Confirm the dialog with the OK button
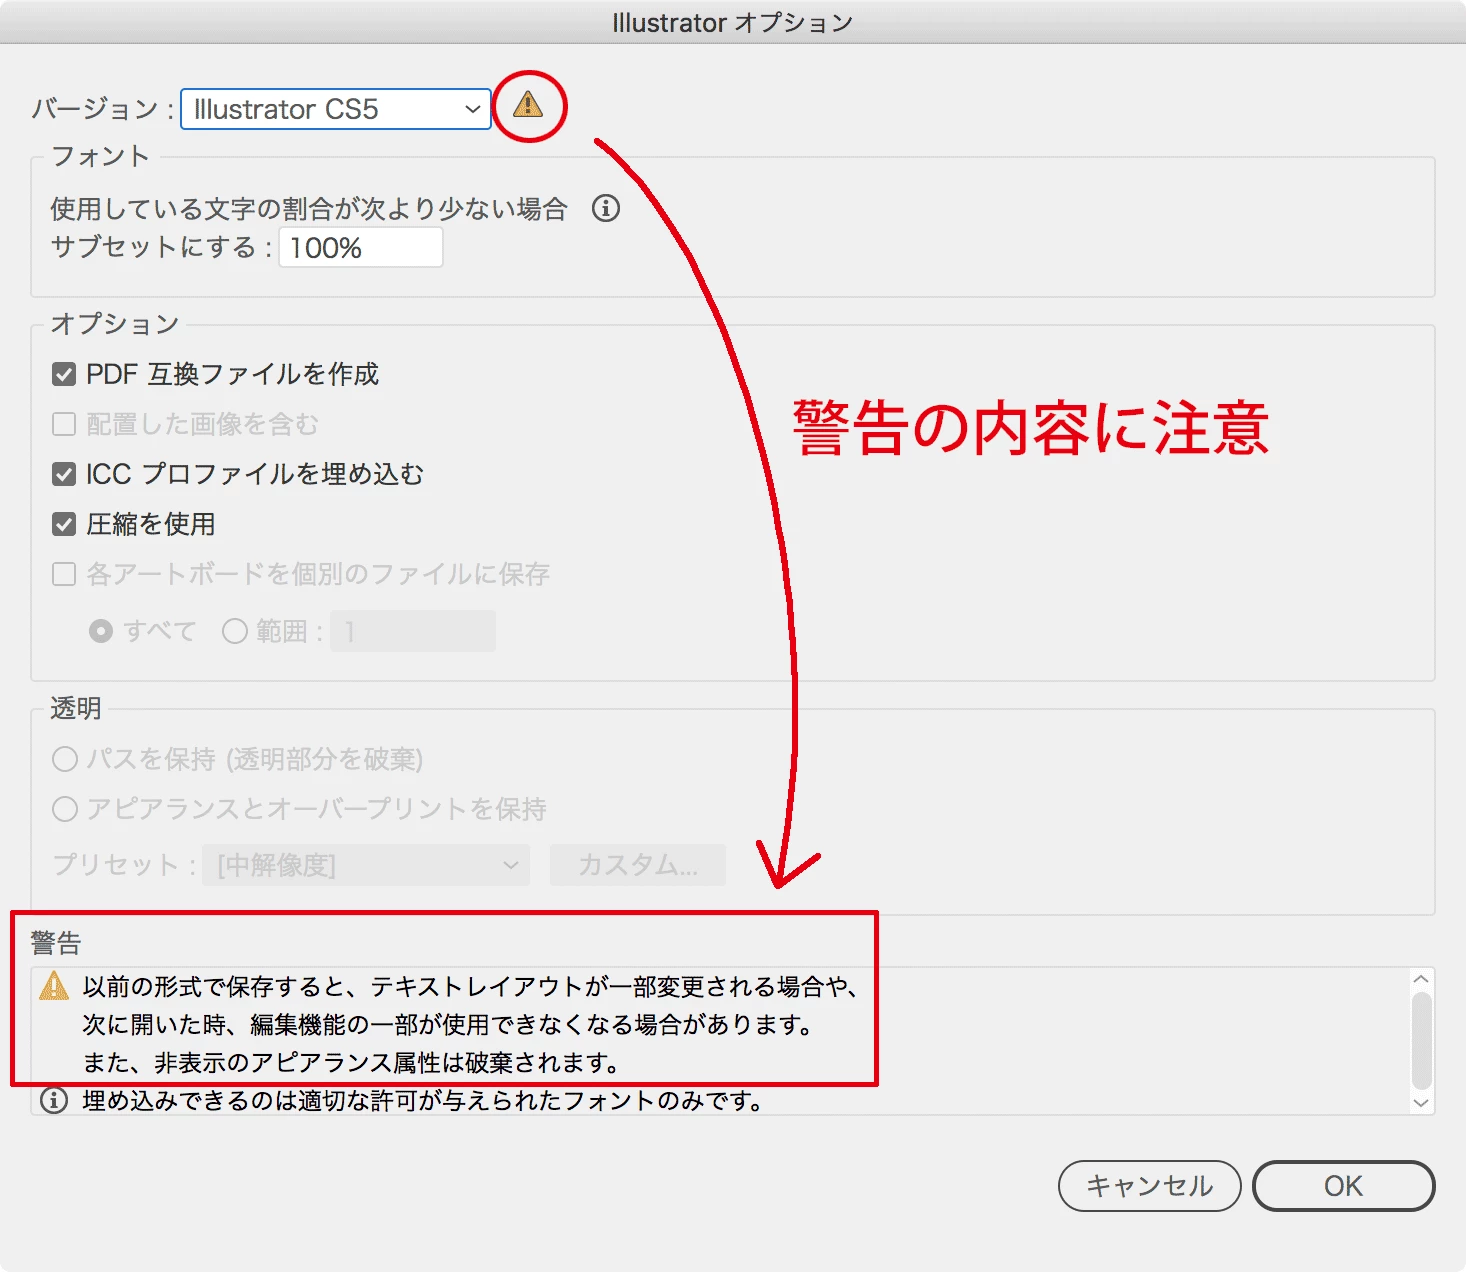Viewport: 1466px width, 1272px height. [1344, 1186]
